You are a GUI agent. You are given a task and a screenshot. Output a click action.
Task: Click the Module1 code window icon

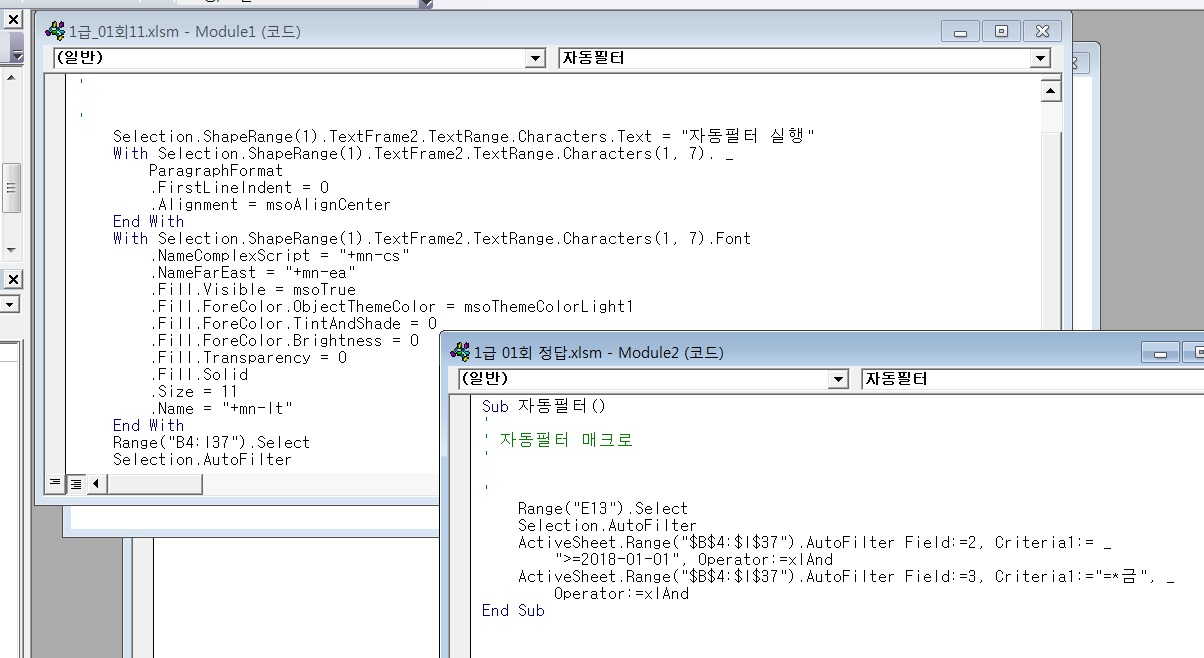tap(54, 32)
